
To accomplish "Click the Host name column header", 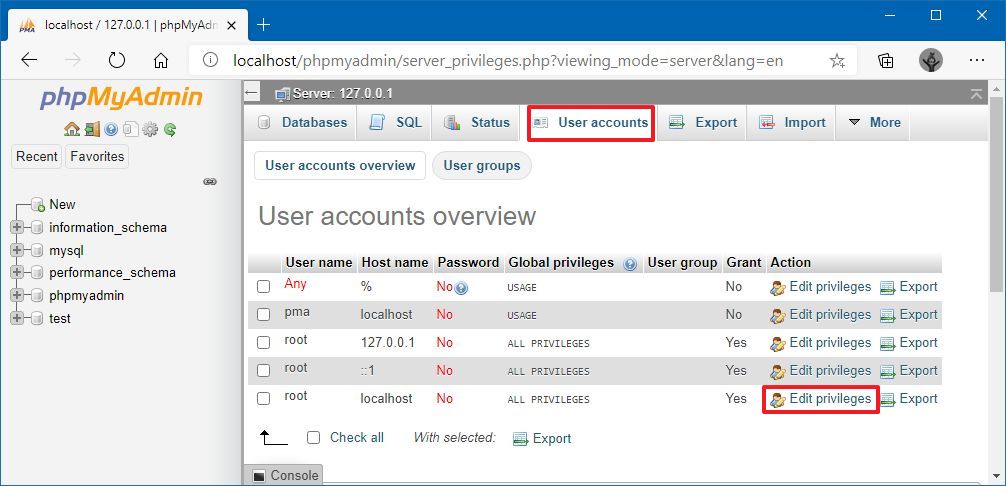I will [x=395, y=263].
